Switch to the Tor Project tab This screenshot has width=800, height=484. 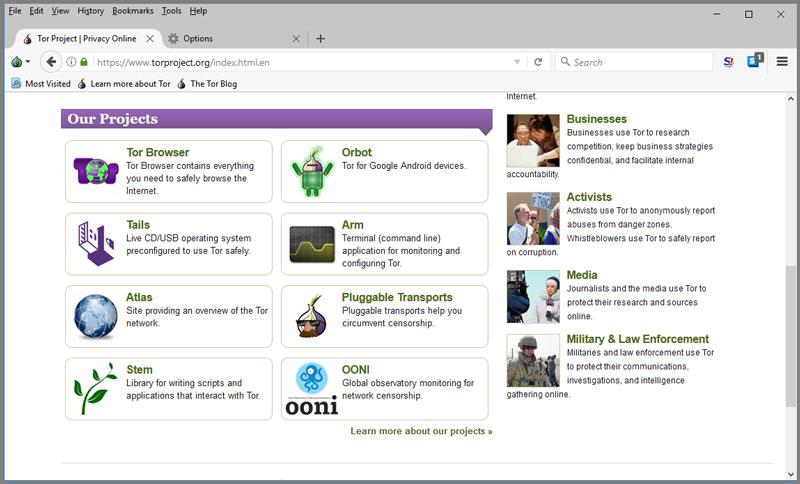click(x=87, y=38)
